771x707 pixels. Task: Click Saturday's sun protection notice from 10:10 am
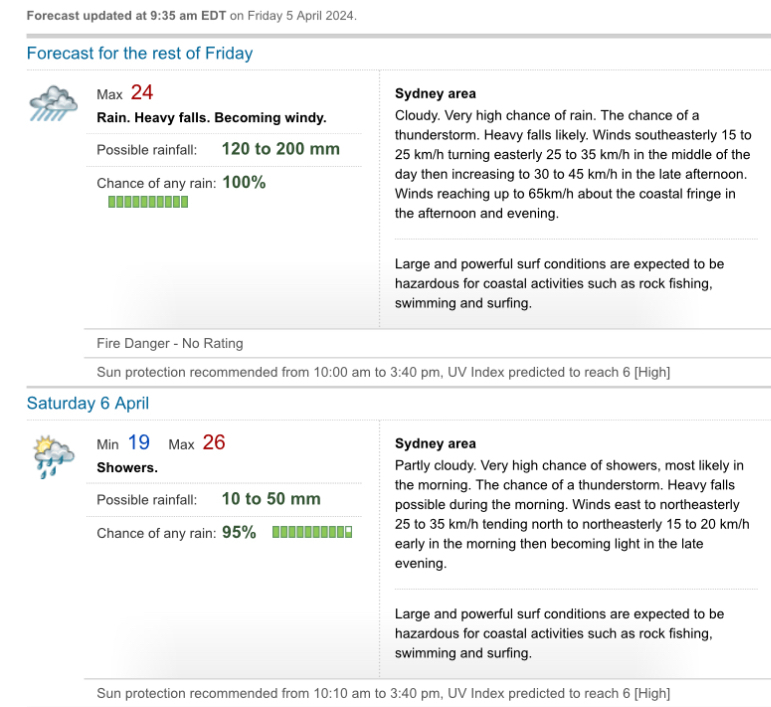pyautogui.click(x=383, y=693)
